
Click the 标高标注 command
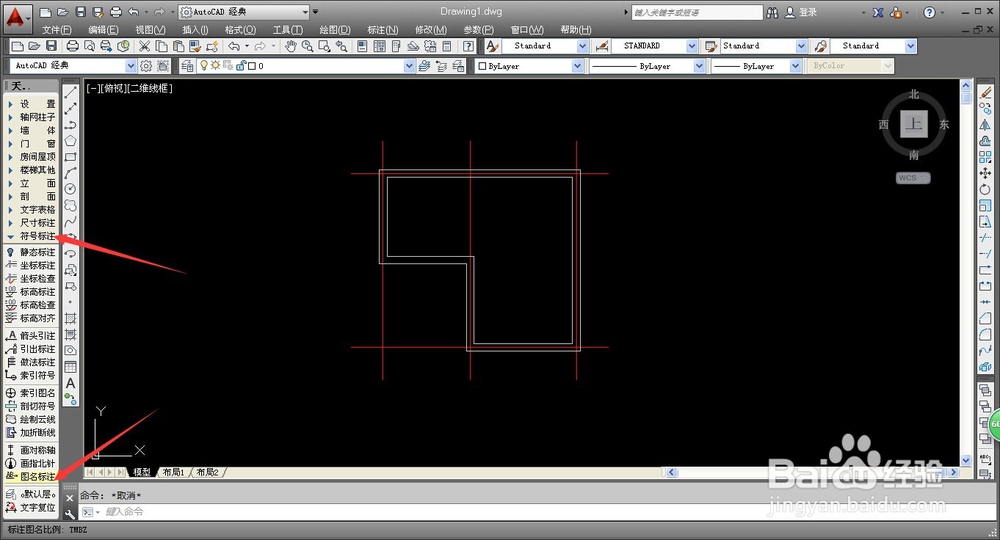tap(31, 291)
